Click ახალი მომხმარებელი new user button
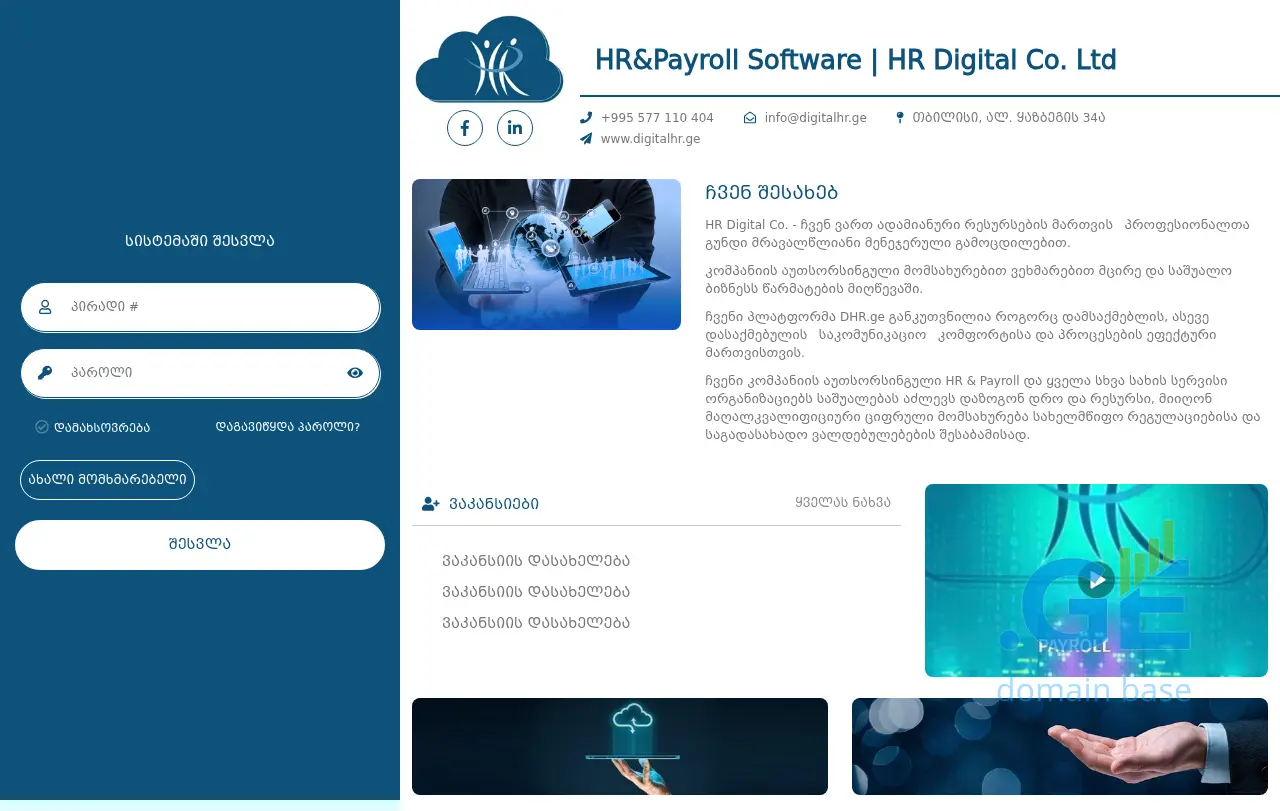 coord(107,480)
